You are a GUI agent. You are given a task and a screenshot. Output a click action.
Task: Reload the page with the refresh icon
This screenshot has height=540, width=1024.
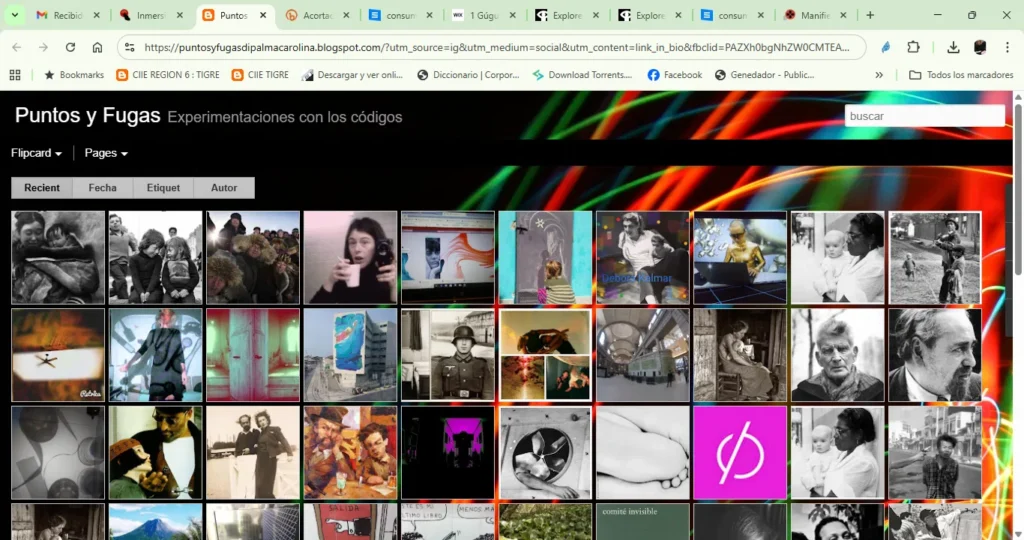click(70, 47)
